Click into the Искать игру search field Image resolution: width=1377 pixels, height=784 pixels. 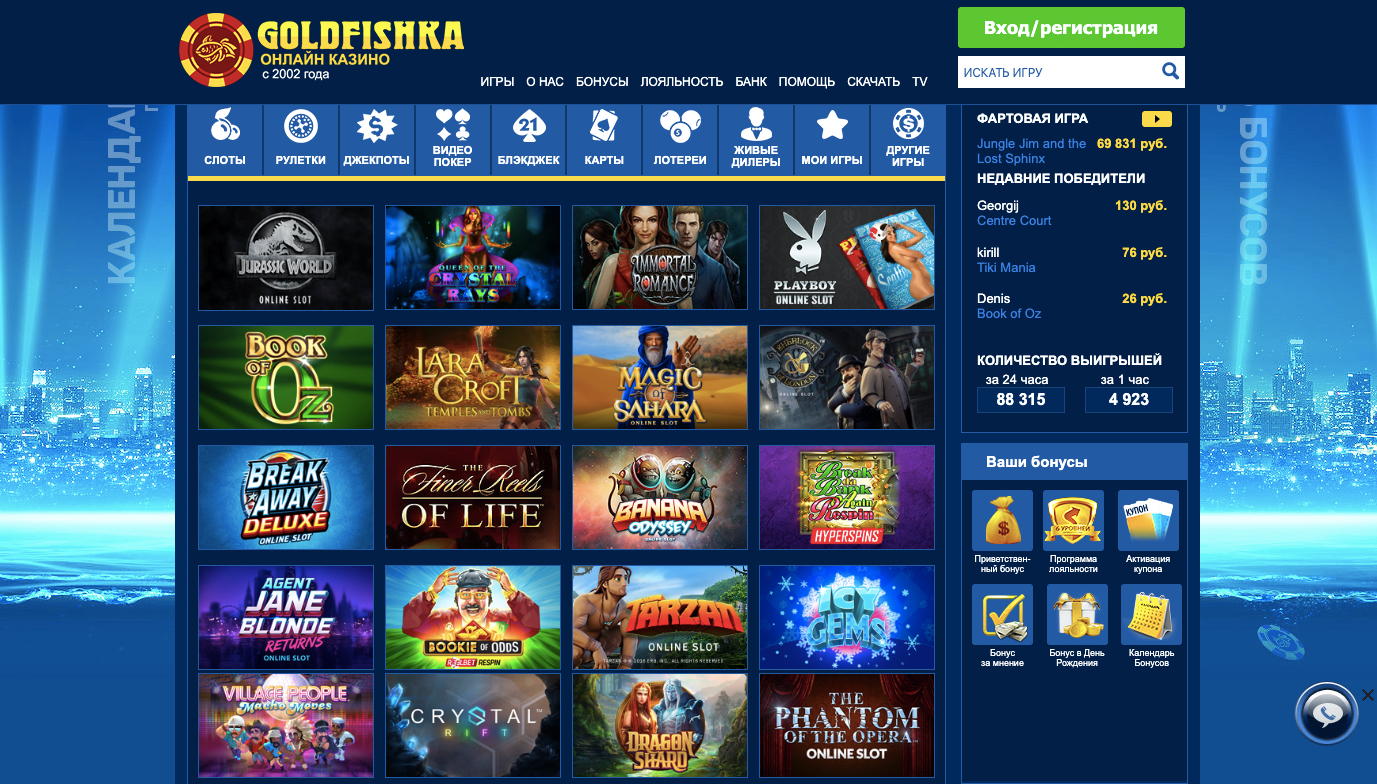(1058, 72)
